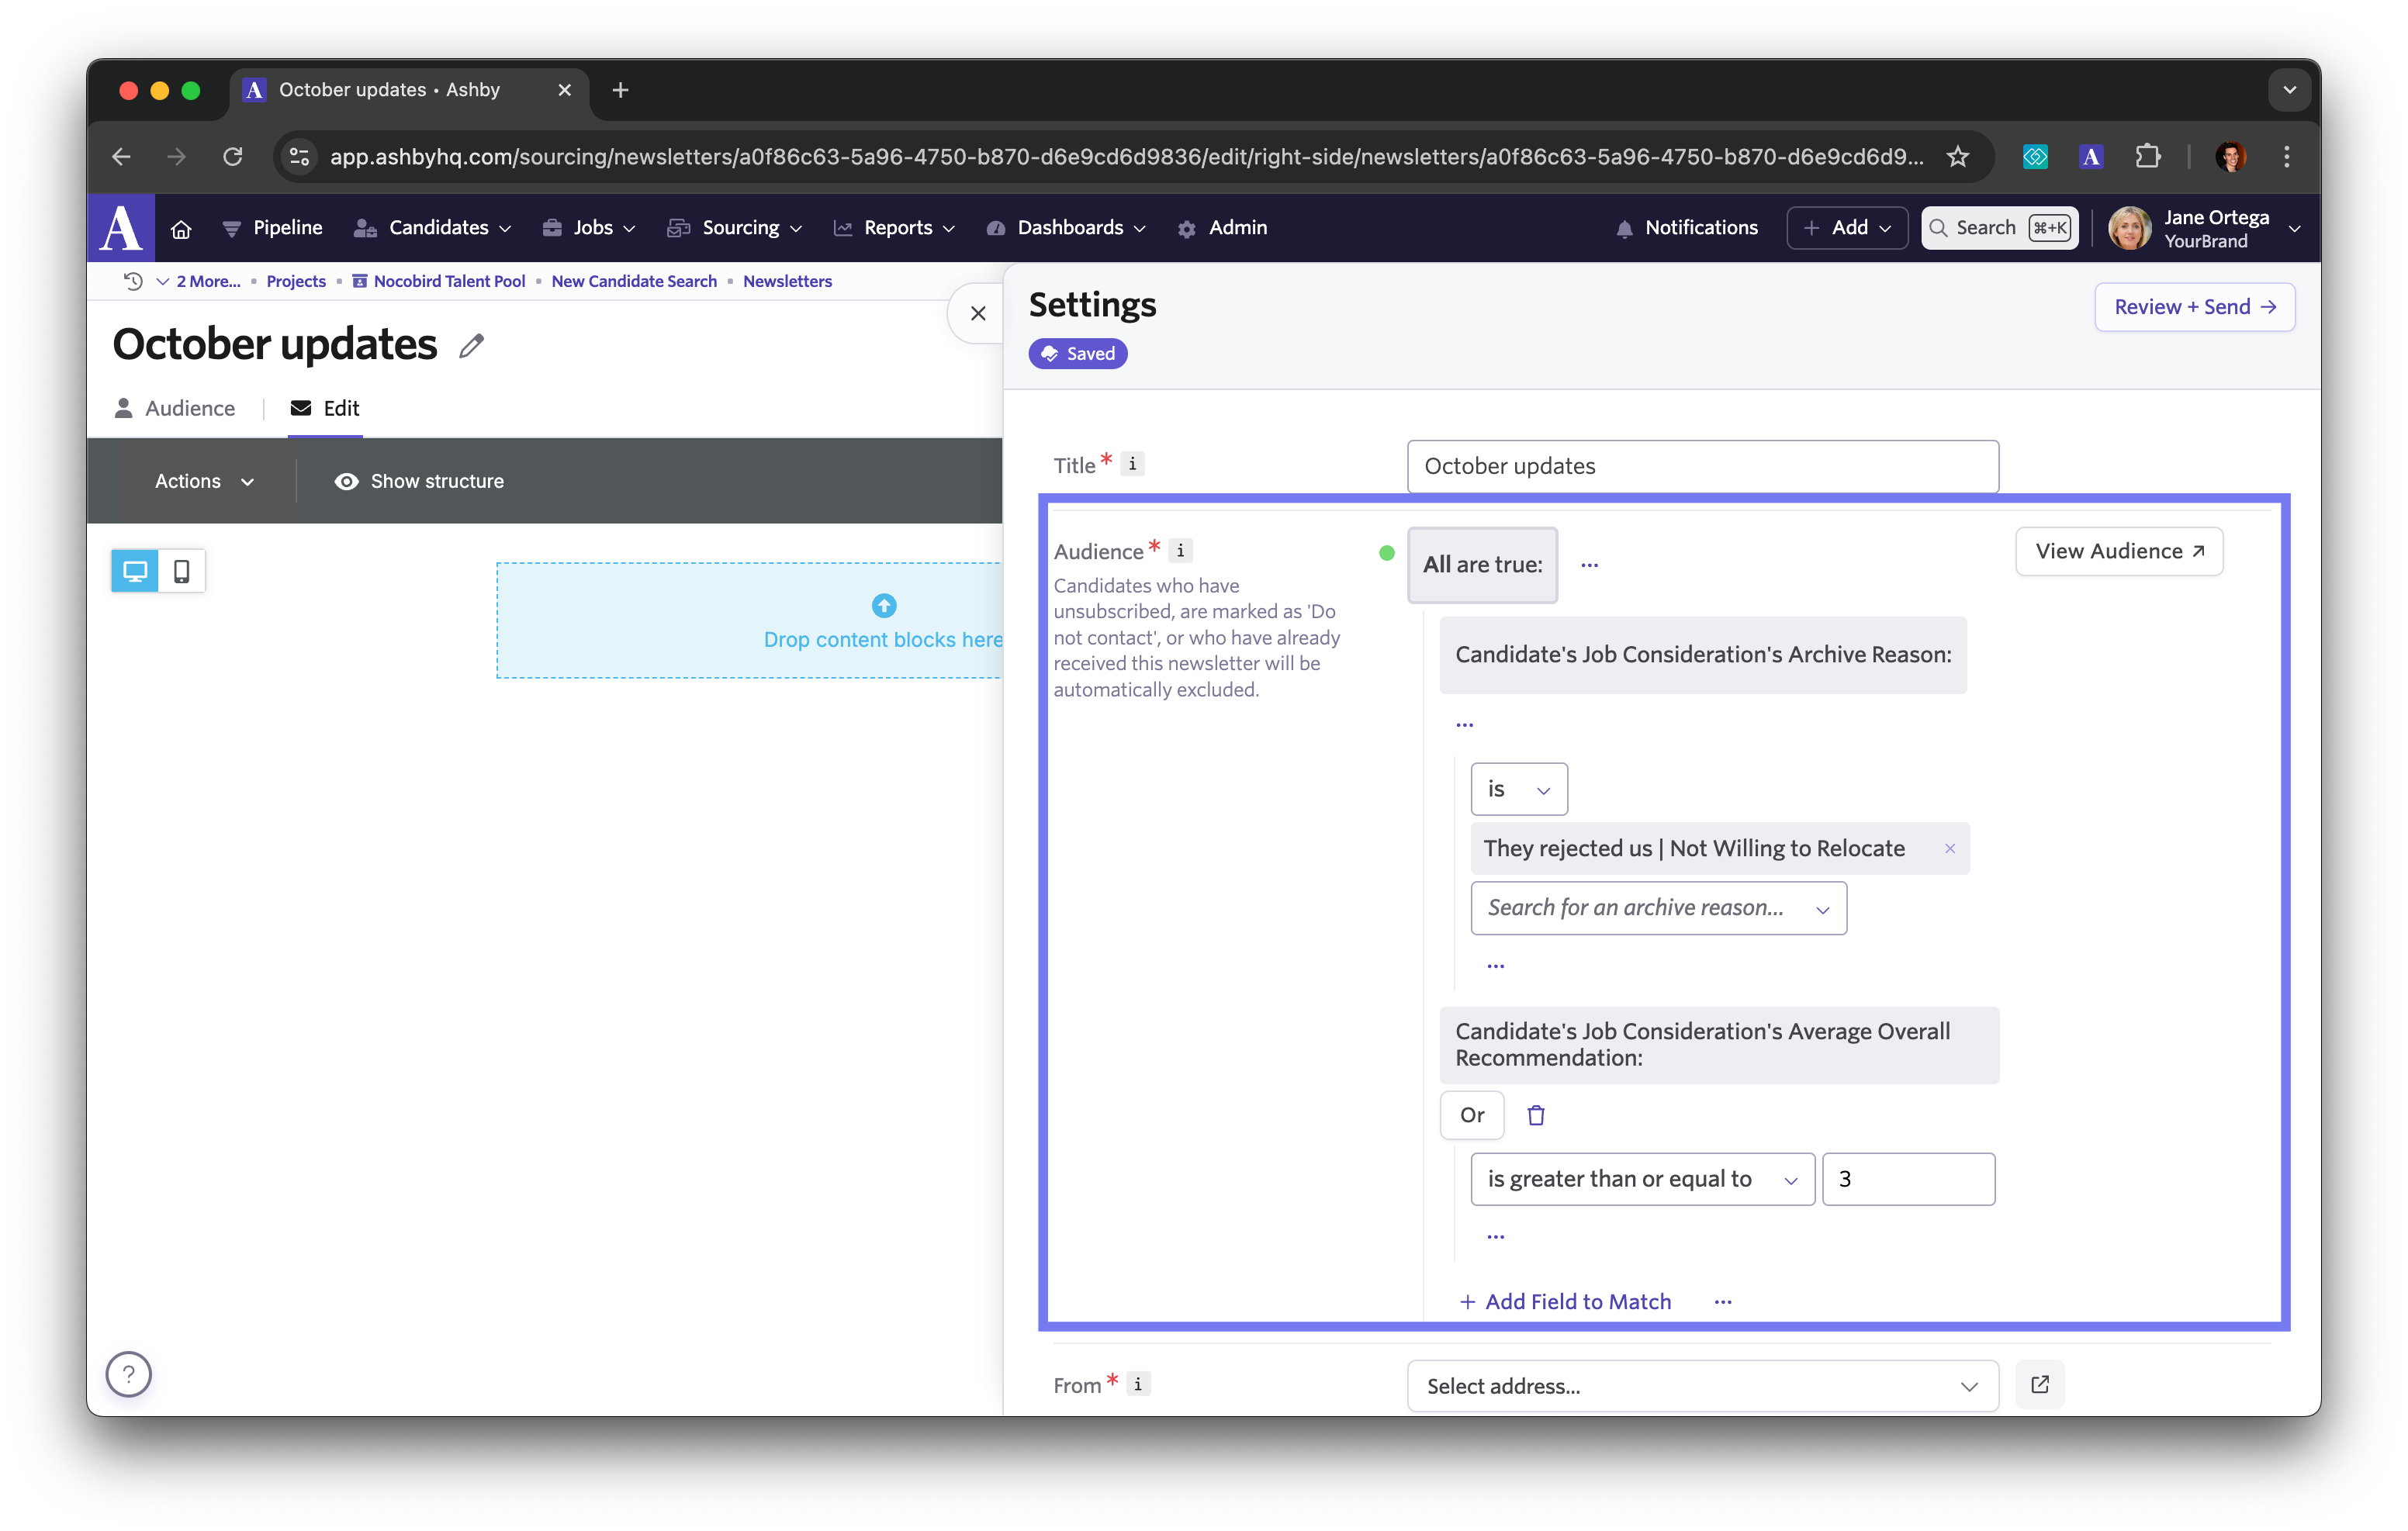The width and height of the screenshot is (2408, 1531).
Task: Open the Sourcing menu
Action: pos(734,228)
